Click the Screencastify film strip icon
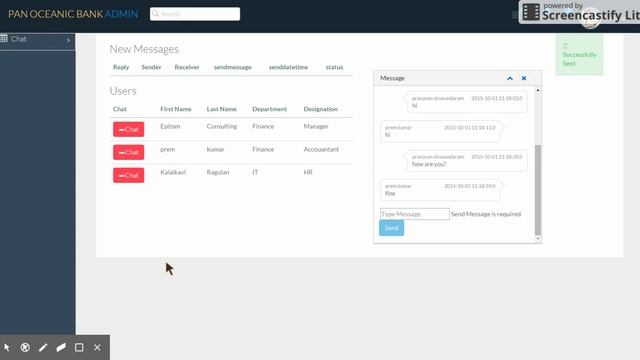640x360 pixels. [x=531, y=12]
